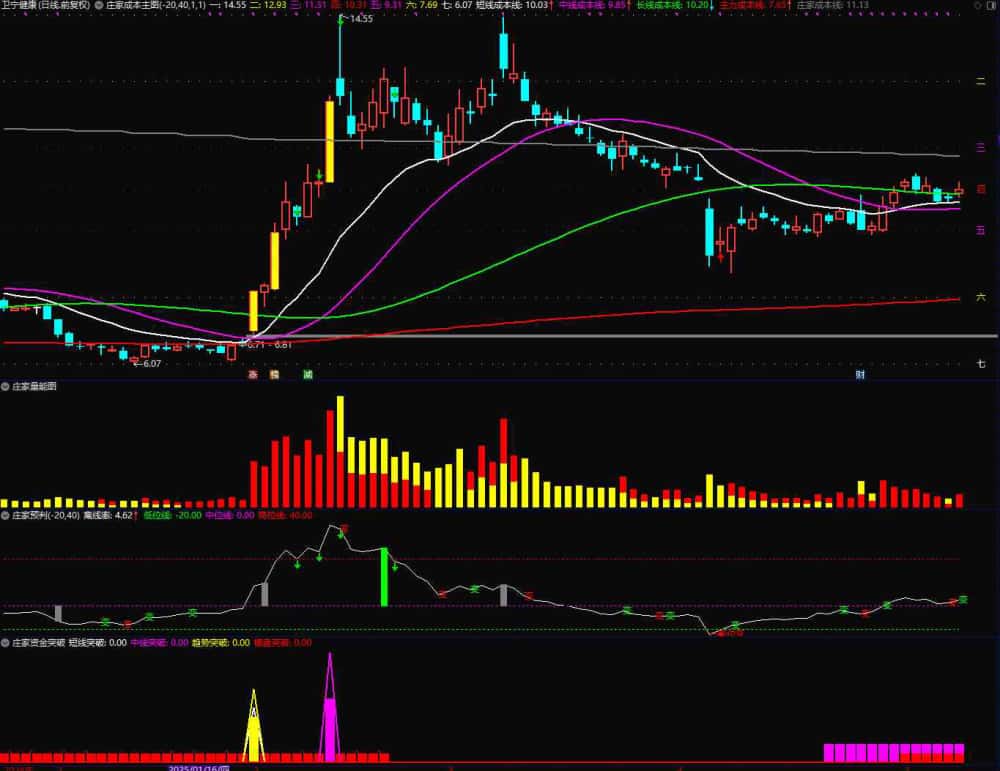Click the 财 event marker below candles
Screen dimensions: 1000x771
[860, 375]
